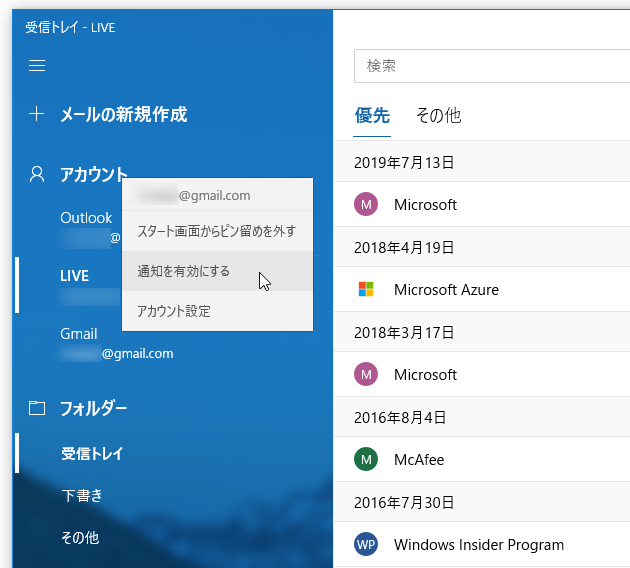Open the その他 folder in sidebar
The width and height of the screenshot is (630, 568).
(80, 537)
